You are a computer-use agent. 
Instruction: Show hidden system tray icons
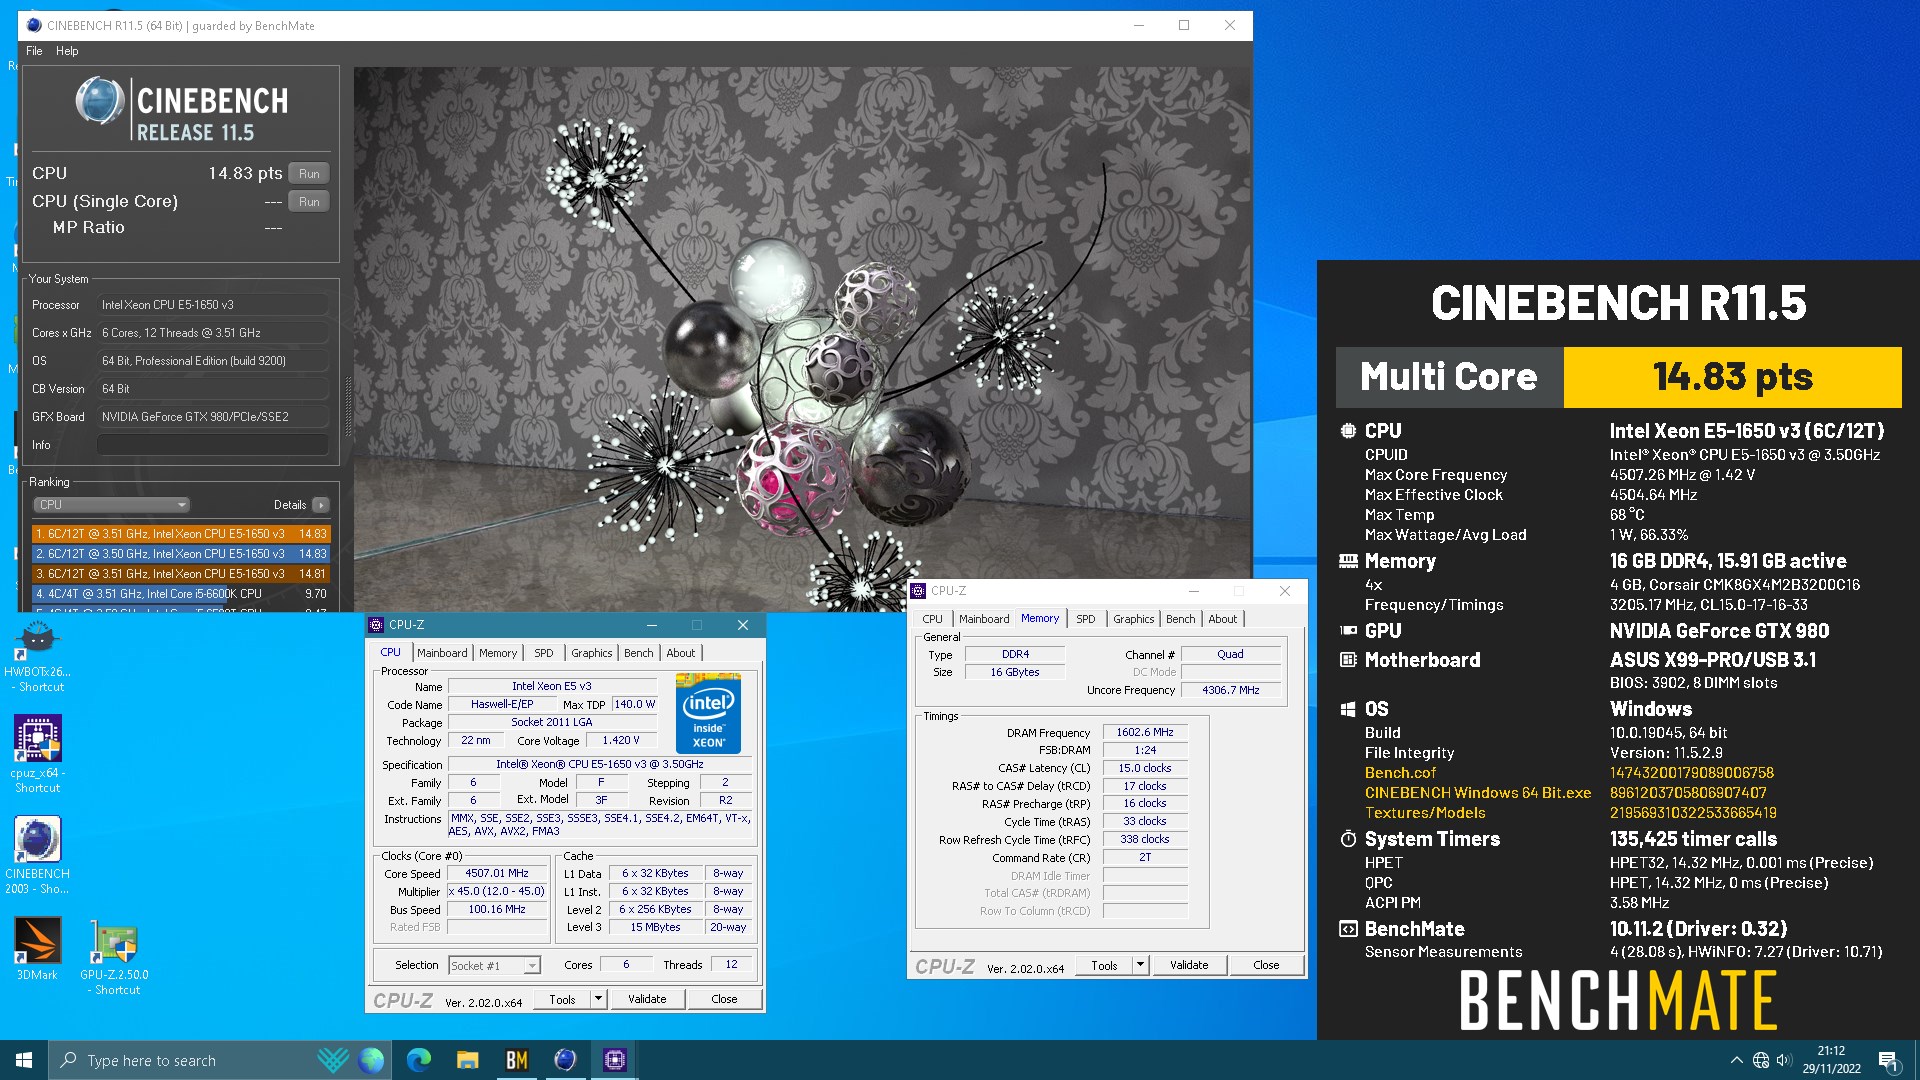tap(1736, 1060)
